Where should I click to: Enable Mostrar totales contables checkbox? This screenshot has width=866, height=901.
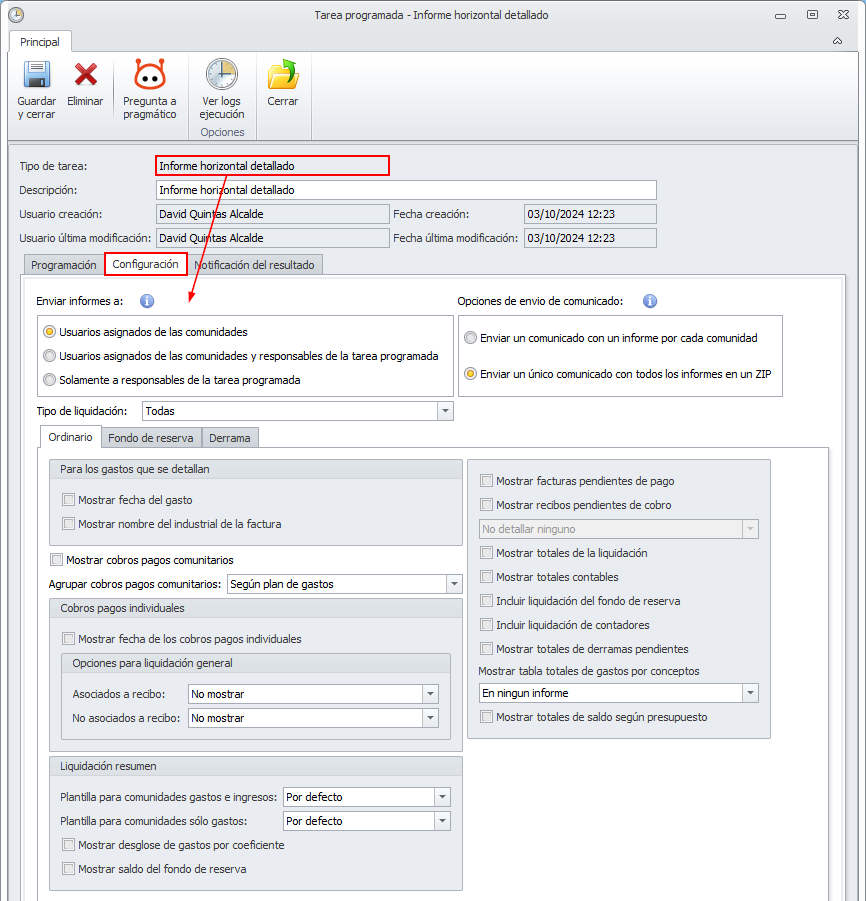tap(487, 577)
